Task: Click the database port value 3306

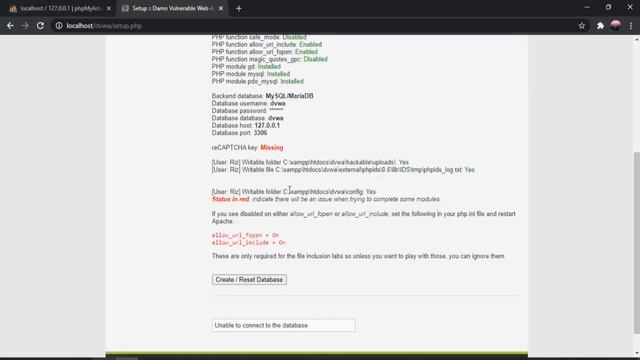Action: pyautogui.click(x=260, y=133)
